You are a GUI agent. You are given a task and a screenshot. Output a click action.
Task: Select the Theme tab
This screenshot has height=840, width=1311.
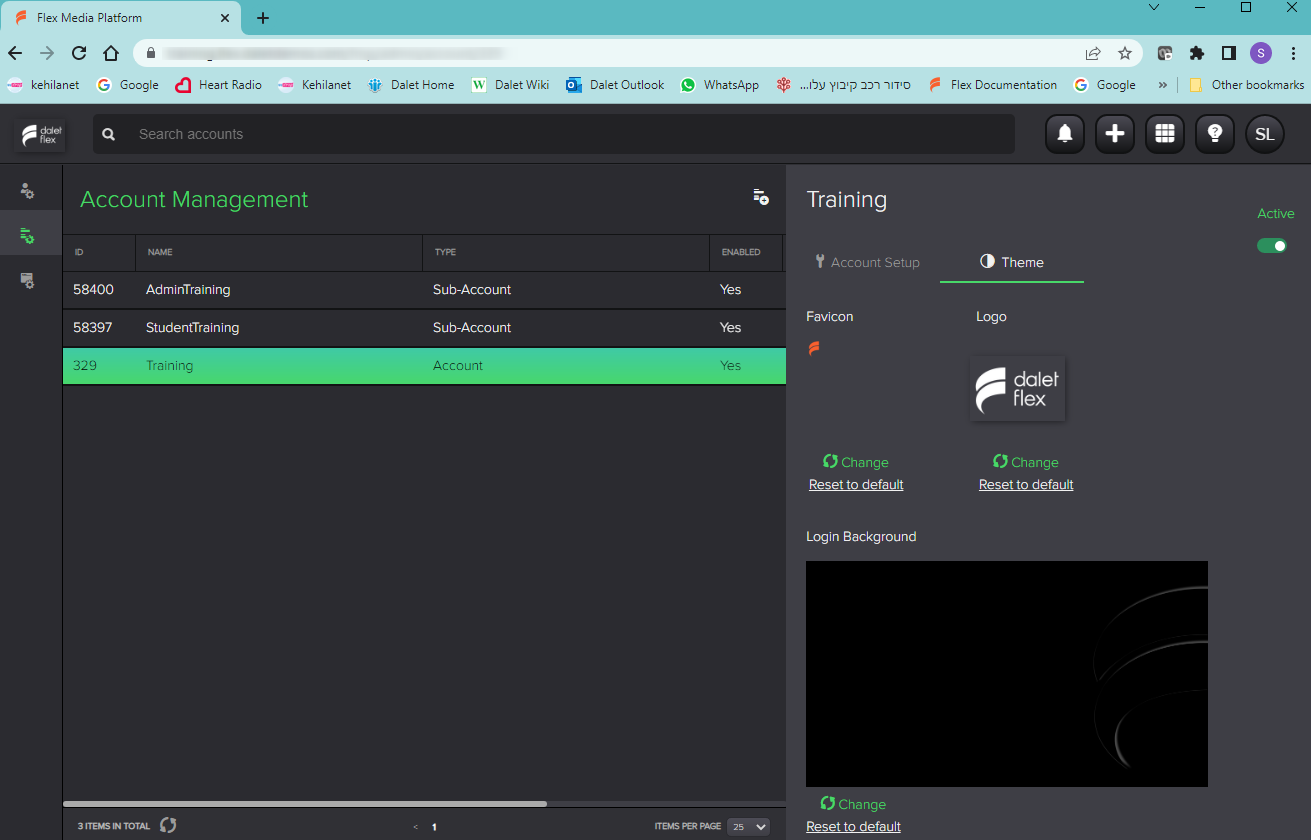pyautogui.click(x=1011, y=262)
